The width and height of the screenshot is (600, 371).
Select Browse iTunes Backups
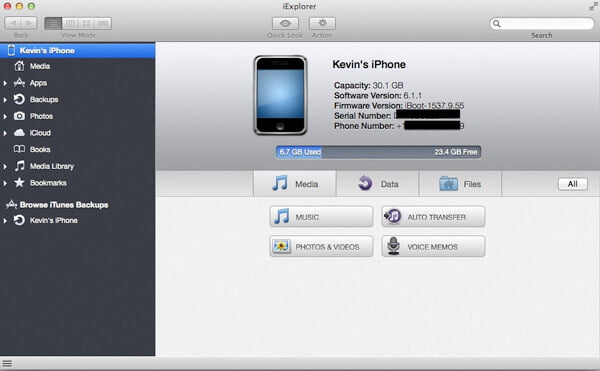coord(64,205)
